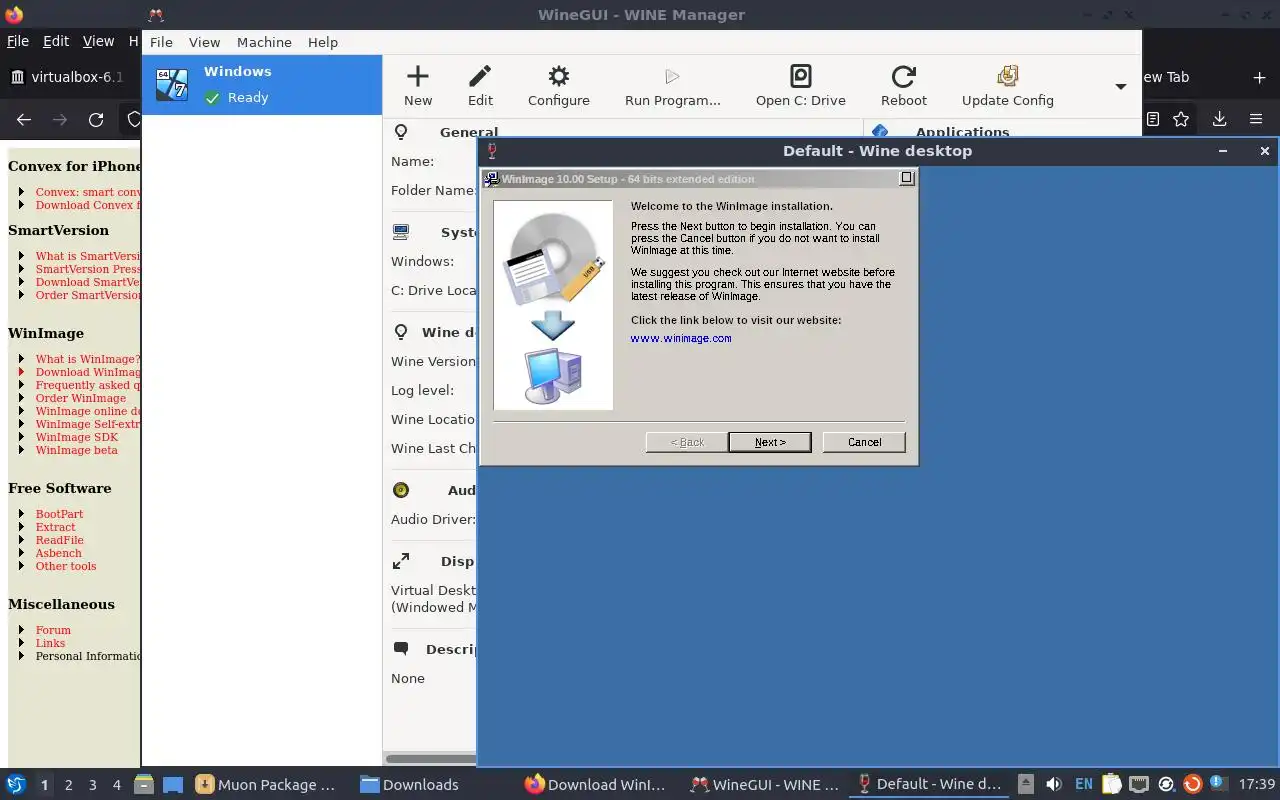Select the Windows machine entry in sidebar
Image resolution: width=1280 pixels, height=800 pixels.
pyautogui.click(x=262, y=85)
